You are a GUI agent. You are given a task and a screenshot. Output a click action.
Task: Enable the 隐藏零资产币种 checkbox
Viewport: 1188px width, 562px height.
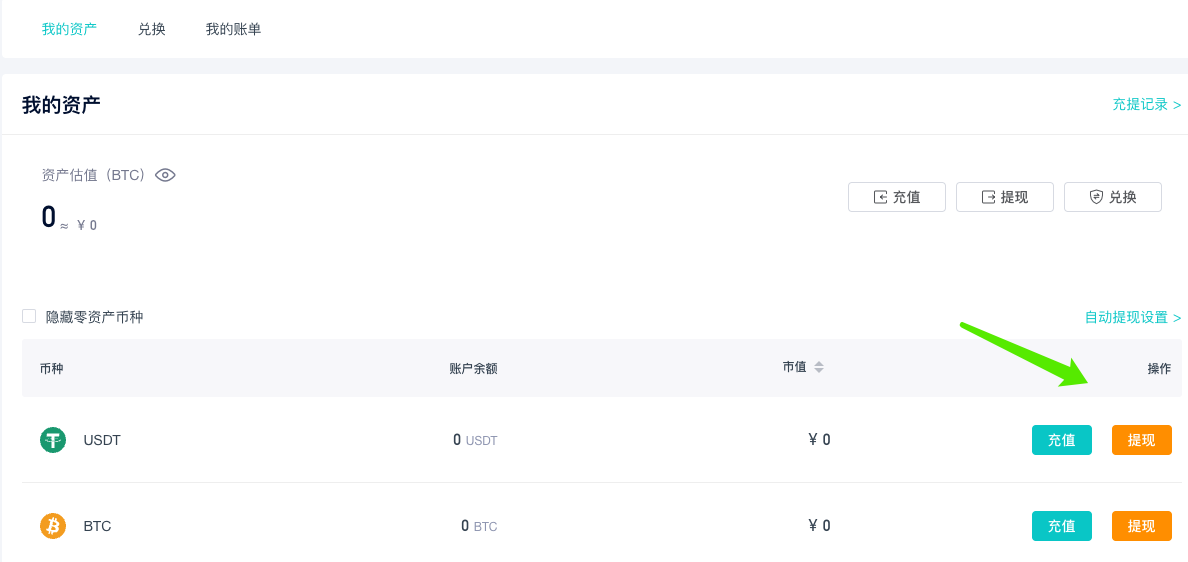click(29, 316)
